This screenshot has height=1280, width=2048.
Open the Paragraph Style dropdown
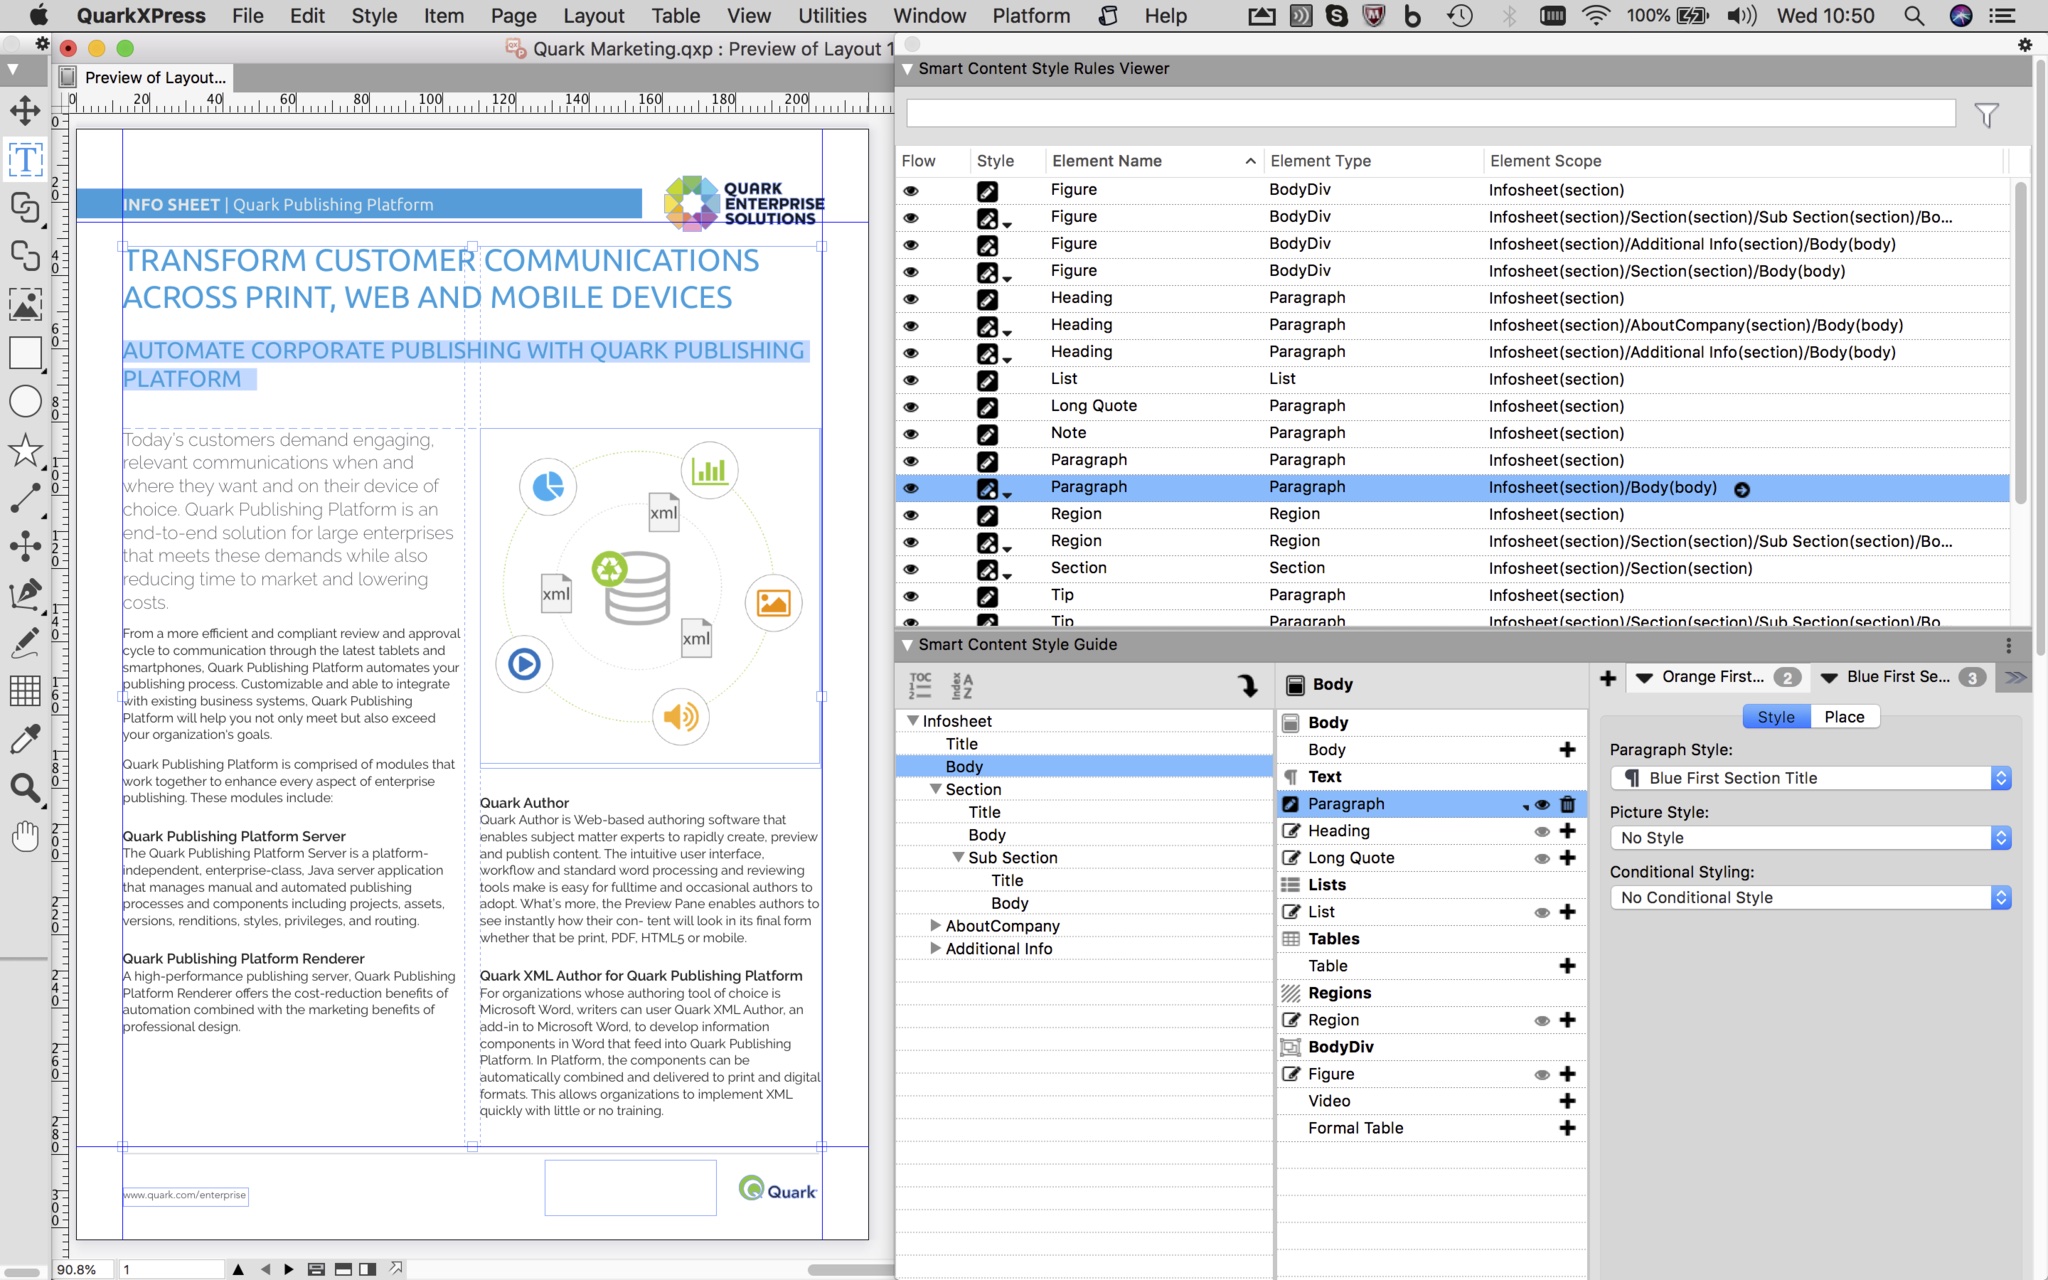(1810, 778)
